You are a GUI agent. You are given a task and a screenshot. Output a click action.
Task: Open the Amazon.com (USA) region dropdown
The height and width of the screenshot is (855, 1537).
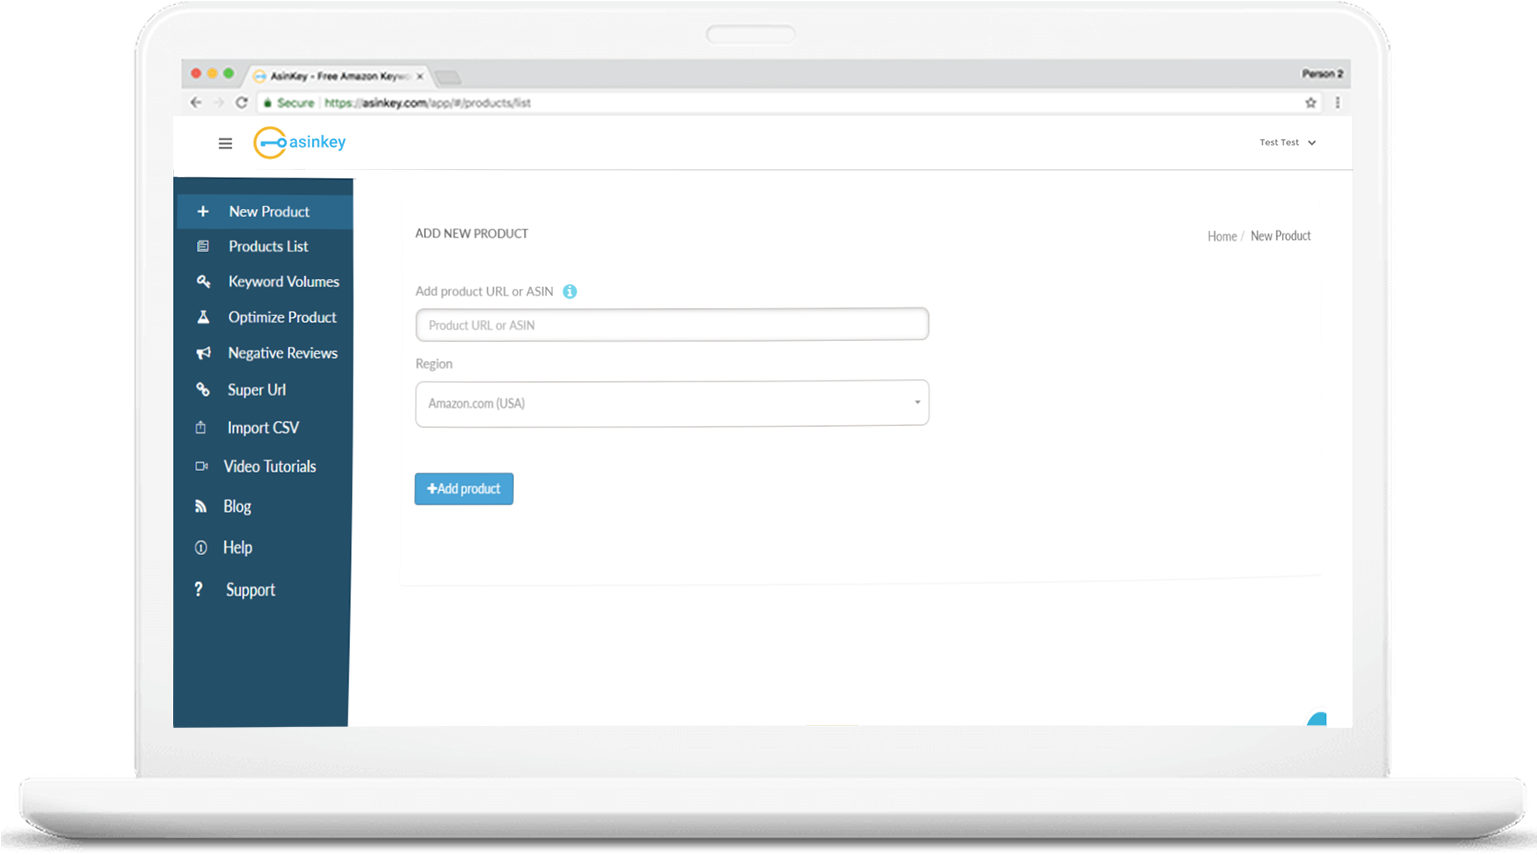click(x=672, y=403)
